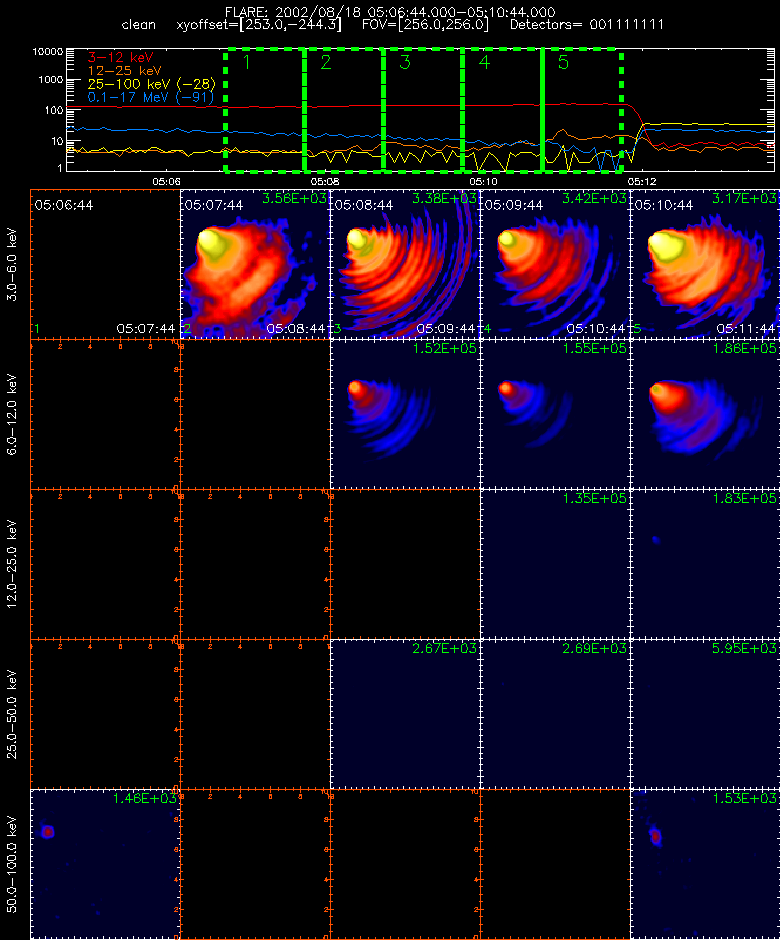Click the Detectors= 001111111 text
Image resolution: width=780 pixels, height=940 pixels.
pos(587,25)
